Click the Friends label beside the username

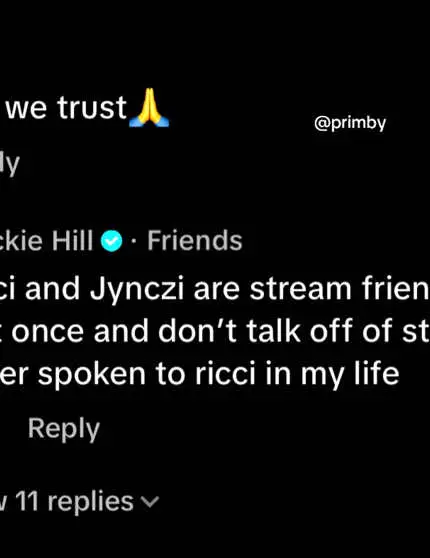(195, 241)
